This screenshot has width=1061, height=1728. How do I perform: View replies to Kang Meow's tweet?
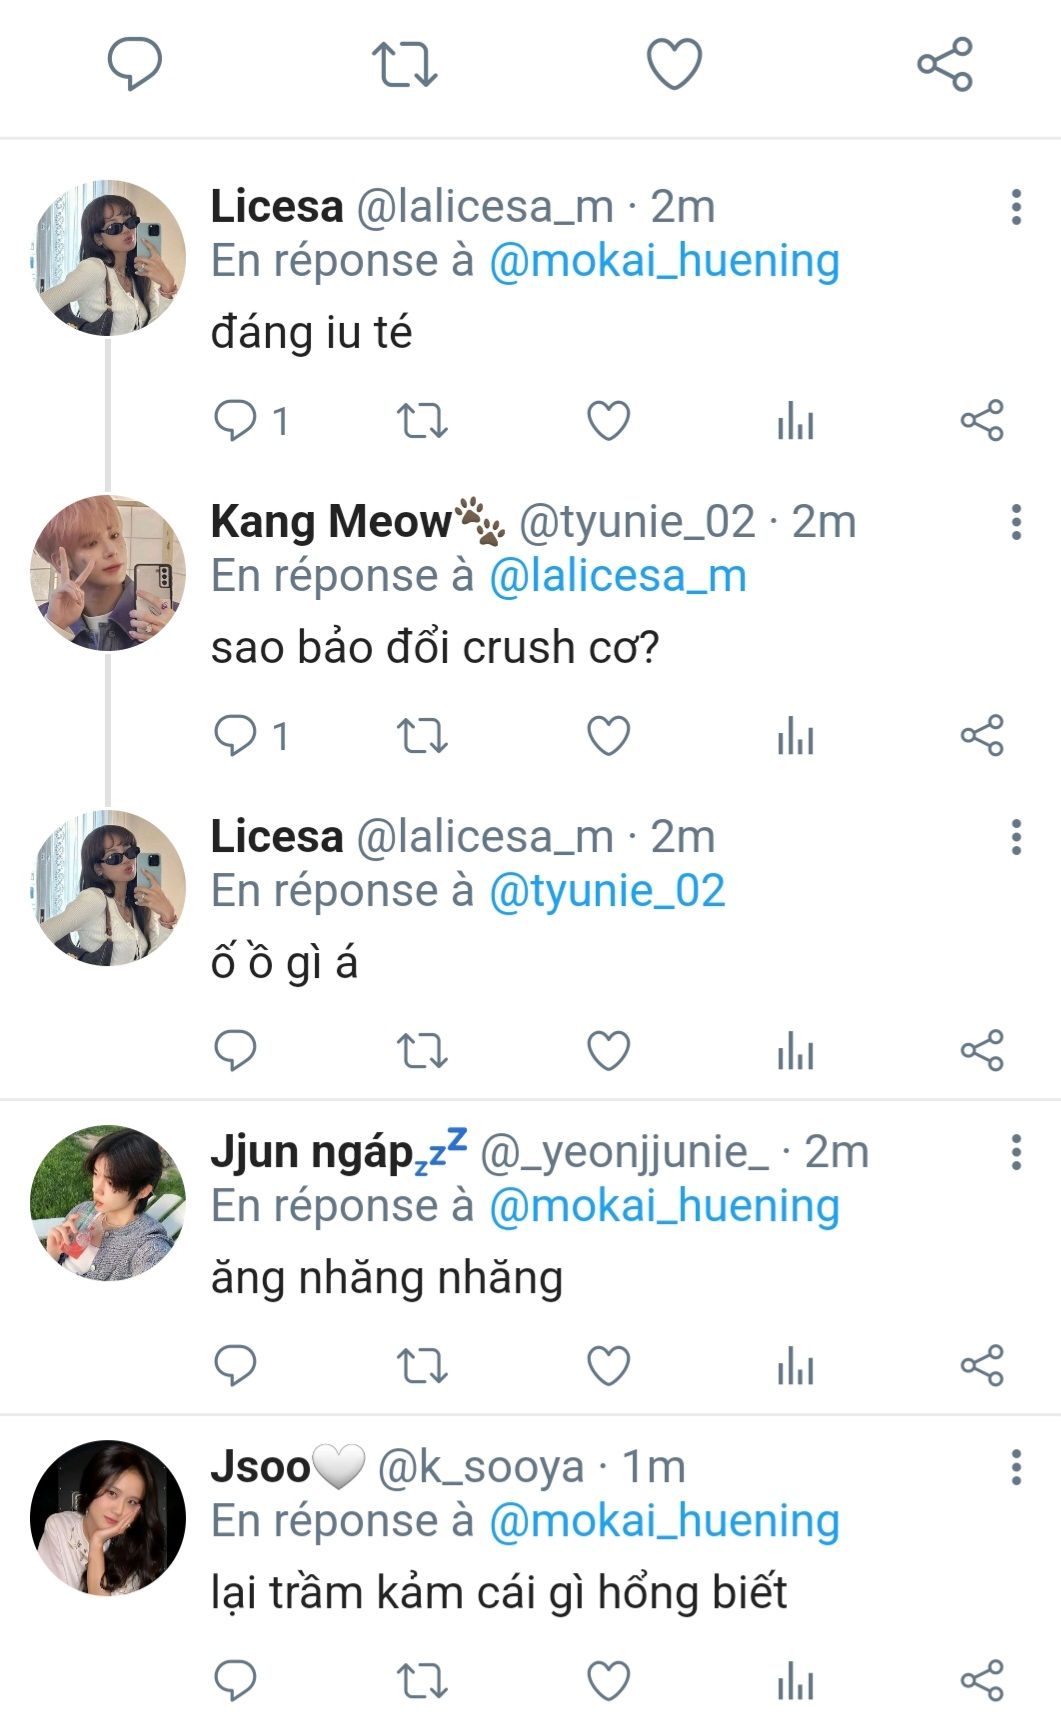click(x=237, y=736)
